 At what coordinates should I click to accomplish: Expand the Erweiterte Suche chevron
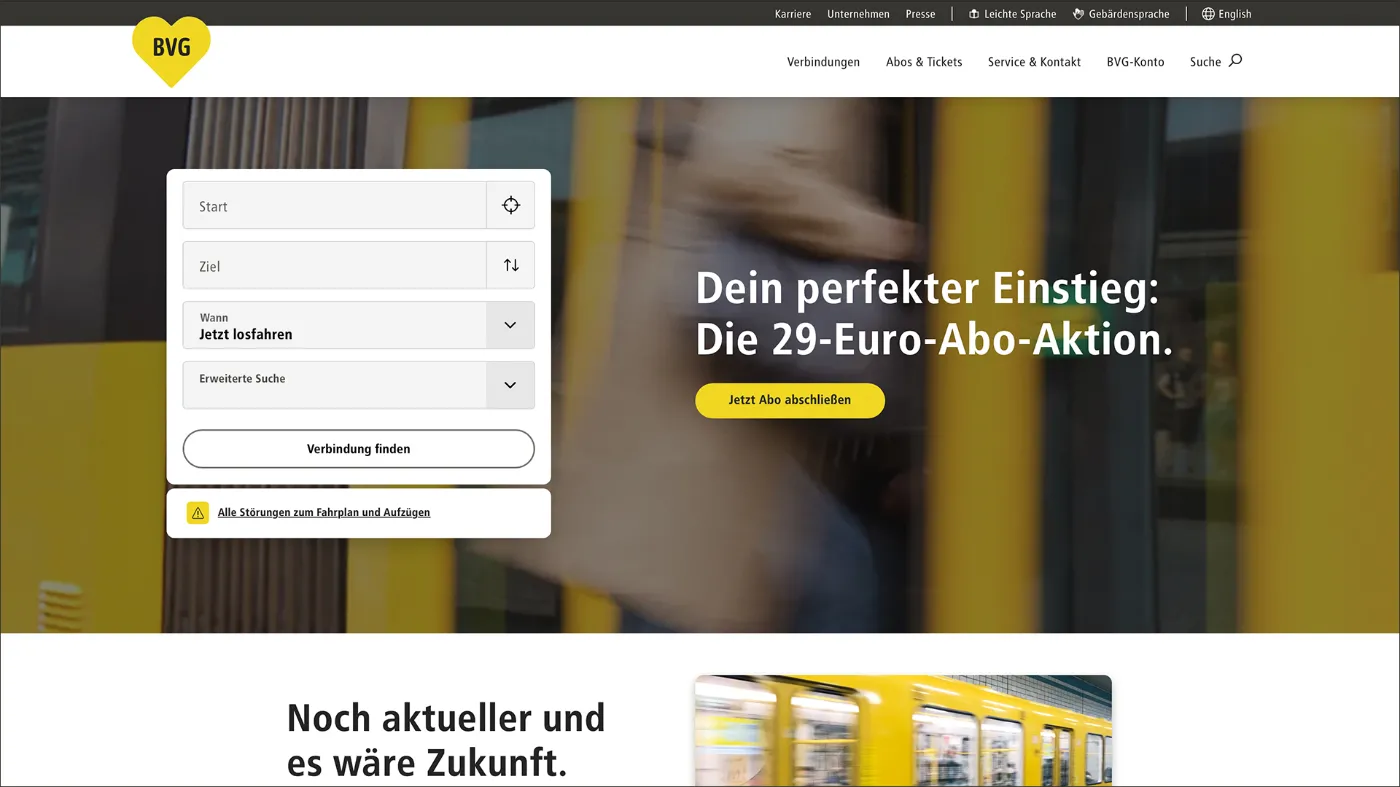pyautogui.click(x=510, y=385)
